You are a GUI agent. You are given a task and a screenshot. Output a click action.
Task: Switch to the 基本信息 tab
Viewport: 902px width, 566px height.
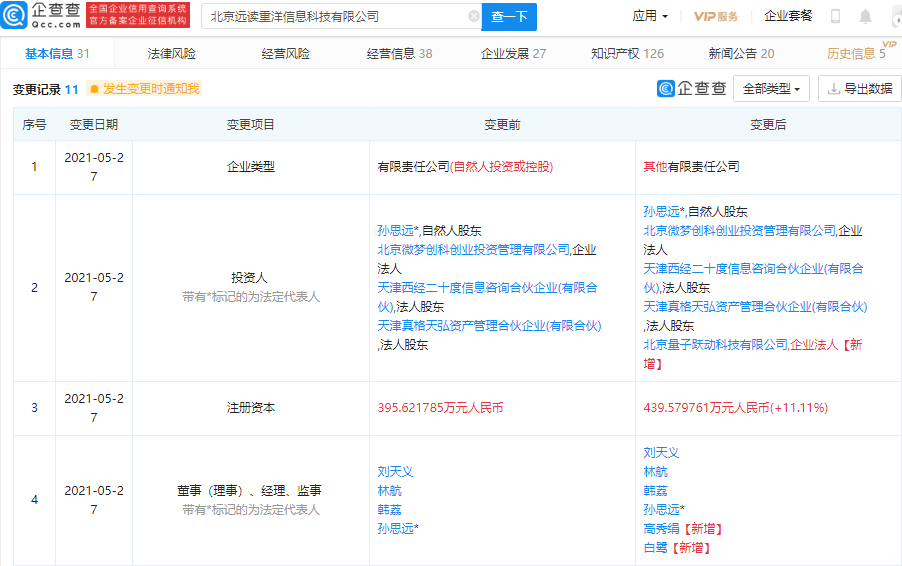[57, 53]
